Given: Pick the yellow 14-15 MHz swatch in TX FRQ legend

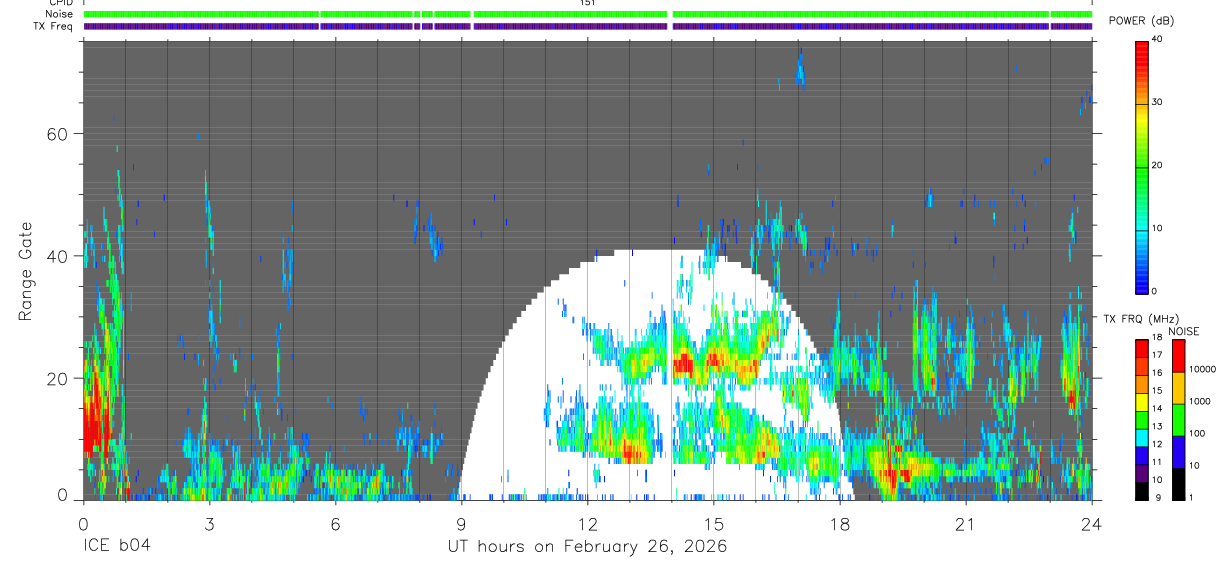Looking at the screenshot, I should tap(1141, 400).
